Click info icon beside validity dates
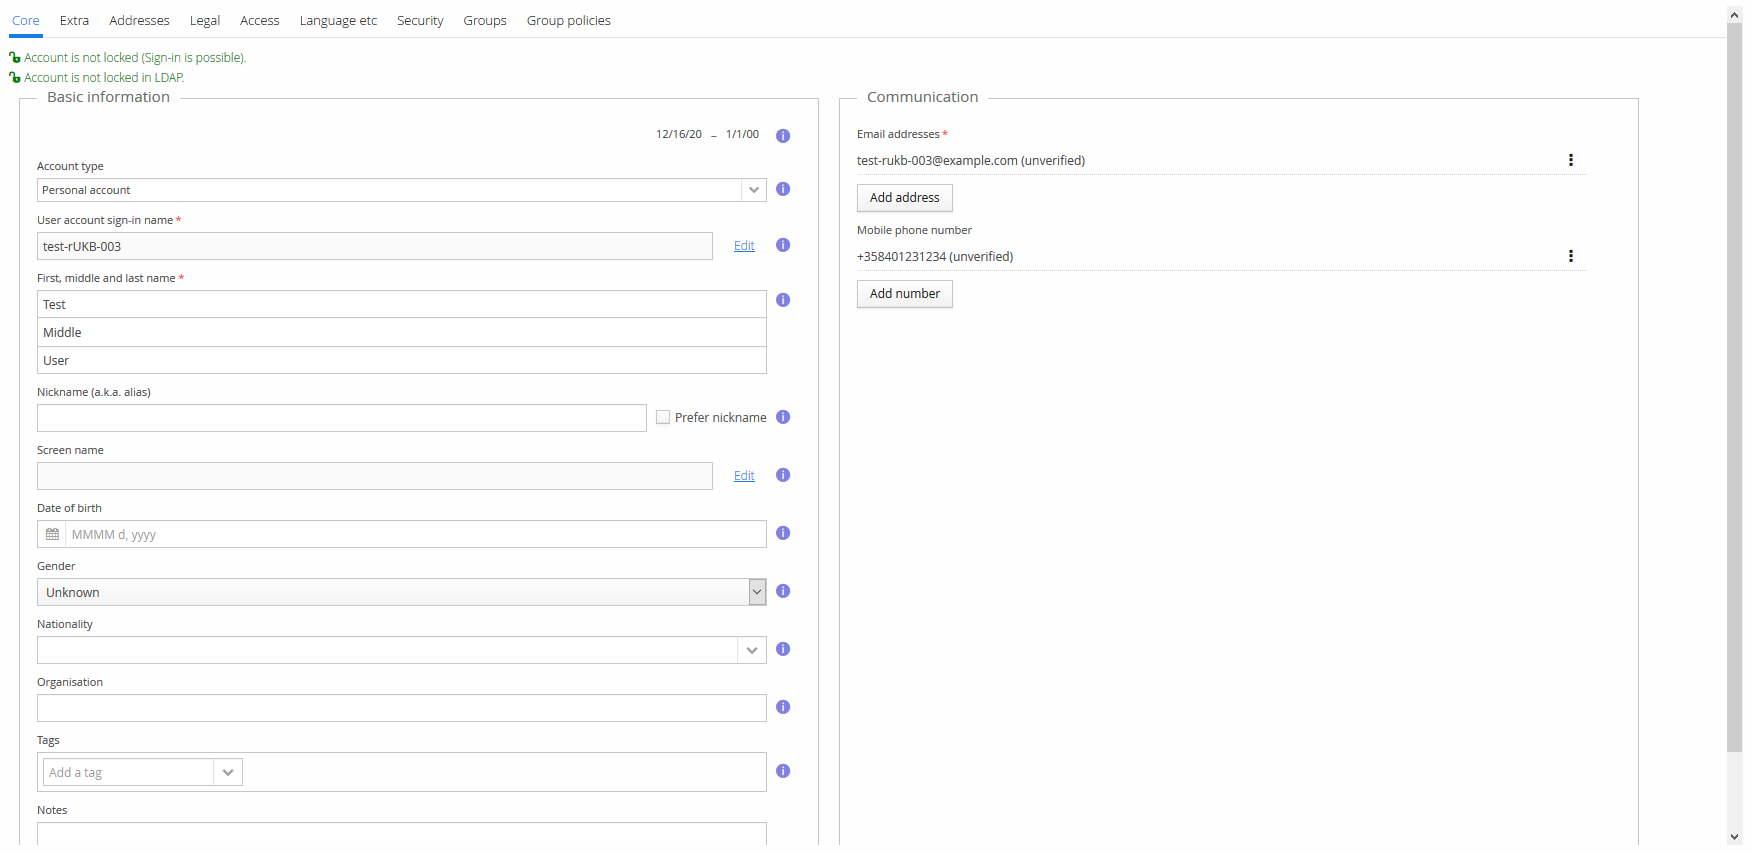Screen dimensions: 1752x854 [x=783, y=136]
